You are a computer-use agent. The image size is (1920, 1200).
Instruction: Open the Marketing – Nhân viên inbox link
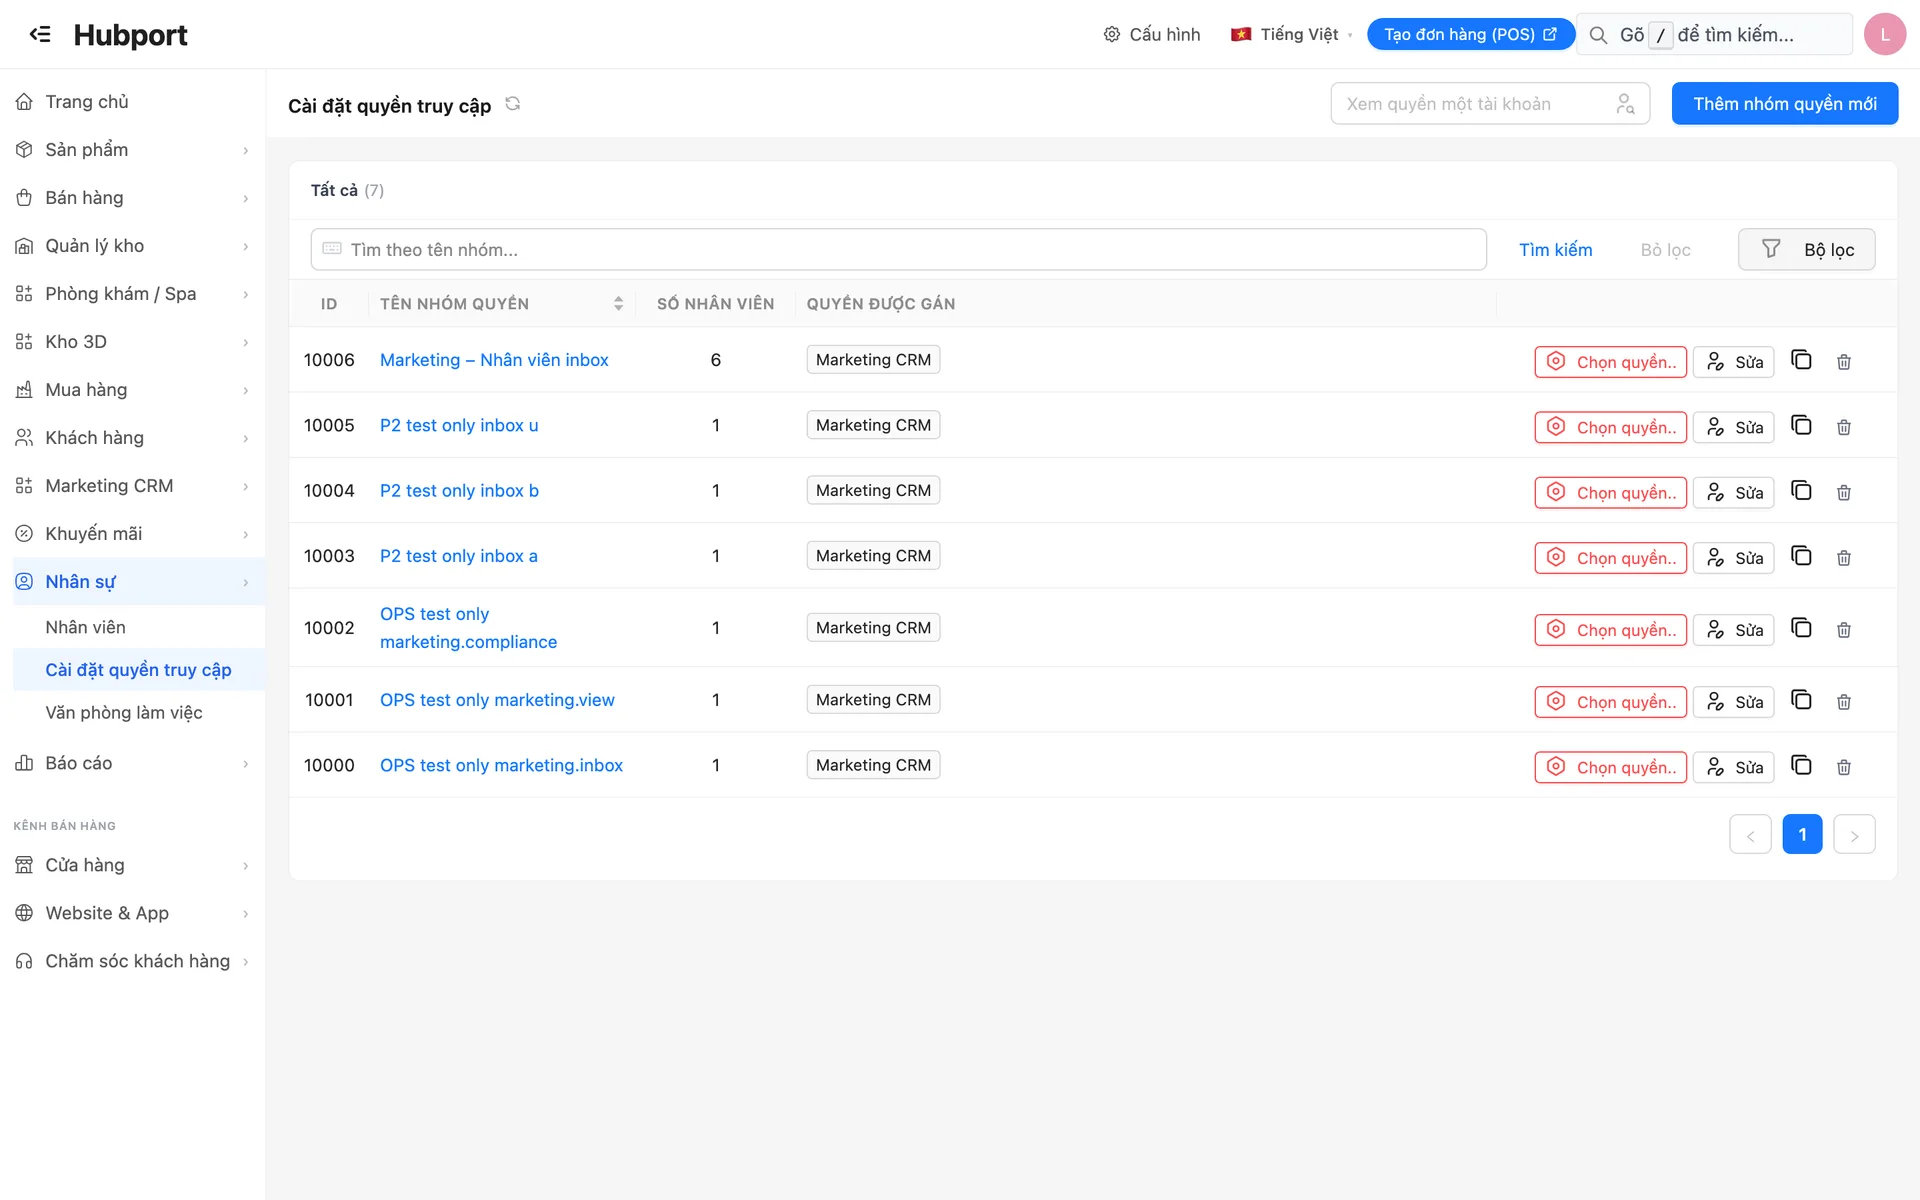(x=494, y=360)
